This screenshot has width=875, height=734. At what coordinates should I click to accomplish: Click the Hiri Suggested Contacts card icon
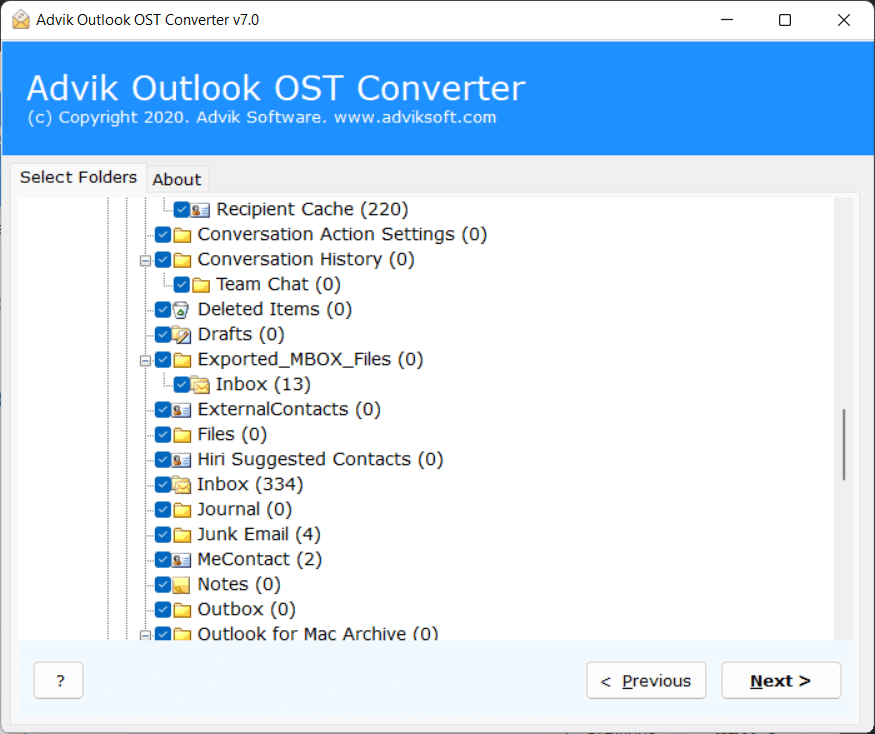point(182,460)
